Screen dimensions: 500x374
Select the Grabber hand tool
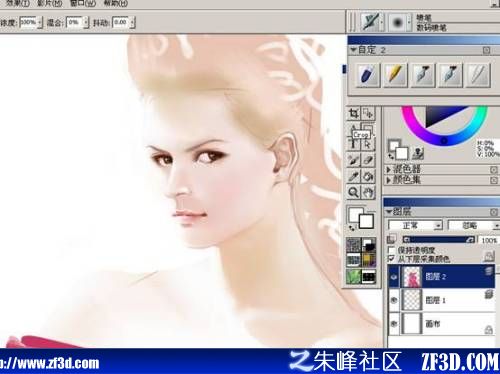368,193
